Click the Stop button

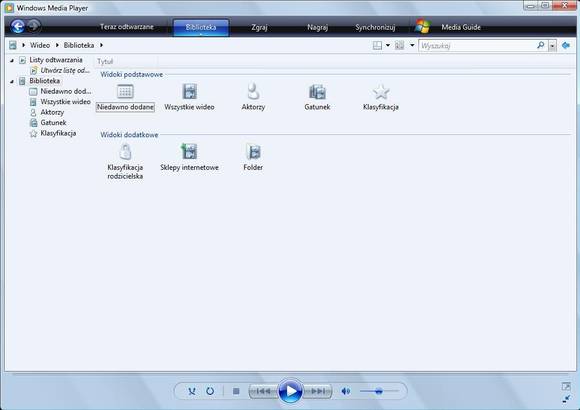coord(236,391)
